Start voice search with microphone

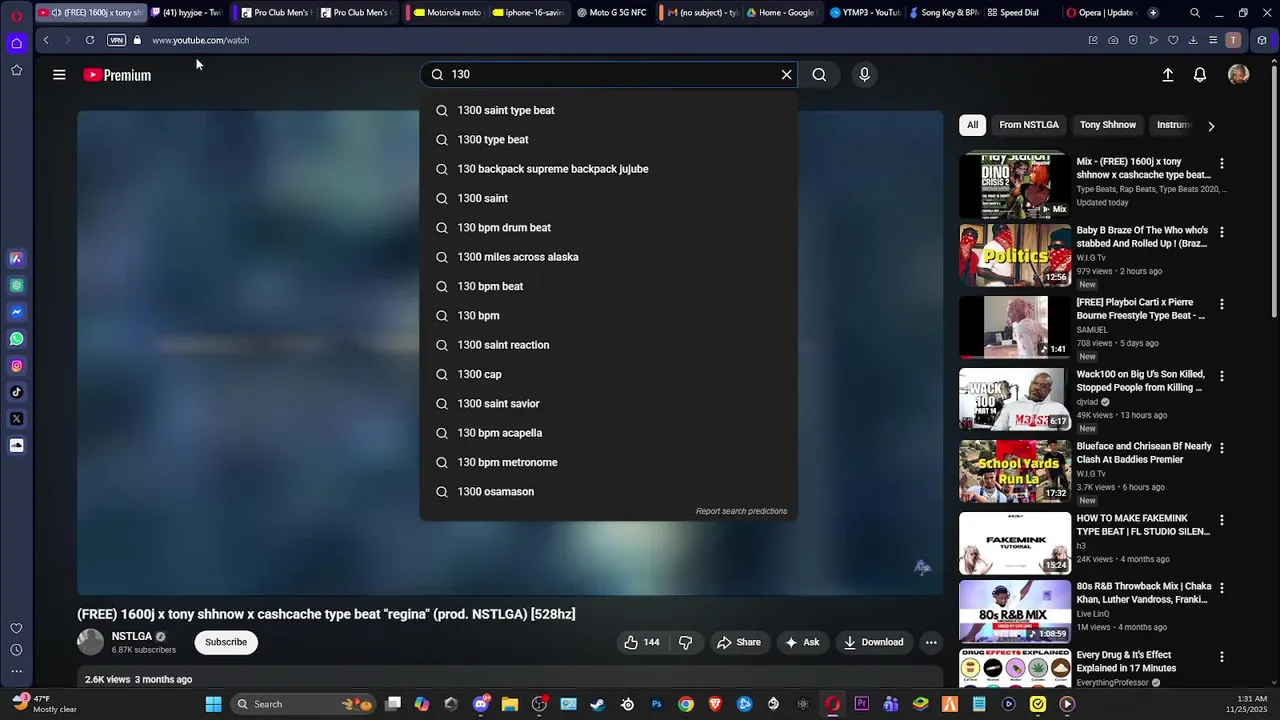864,75
